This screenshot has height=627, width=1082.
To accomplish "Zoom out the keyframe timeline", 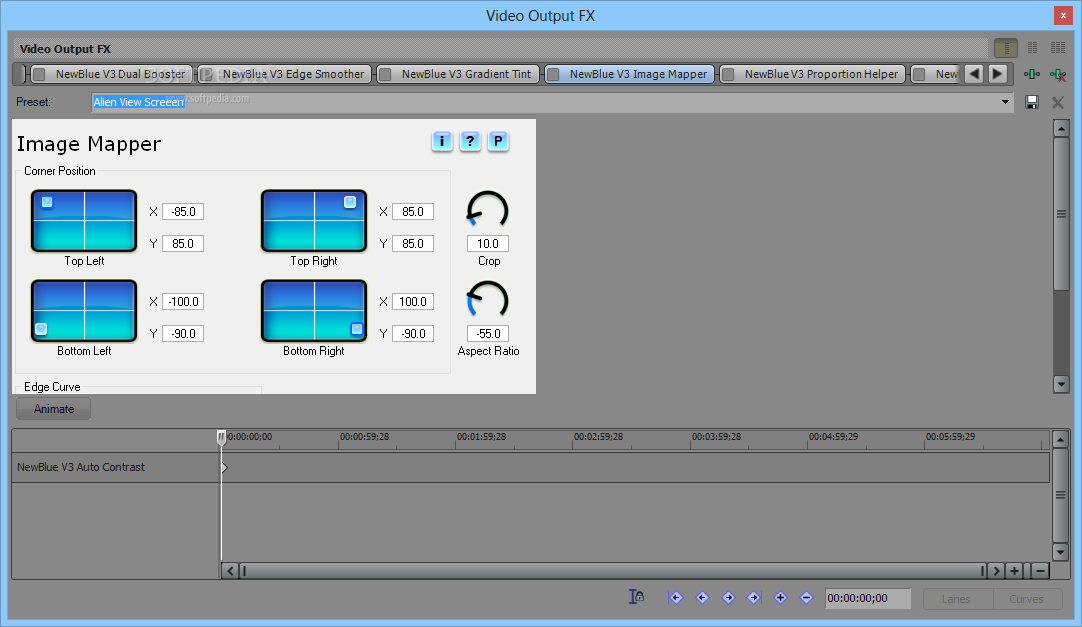I will 1041,570.
